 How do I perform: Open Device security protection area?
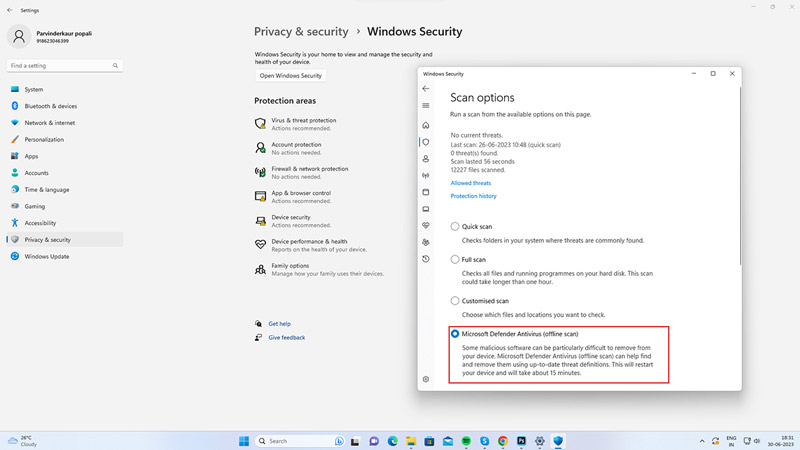[x=293, y=221]
